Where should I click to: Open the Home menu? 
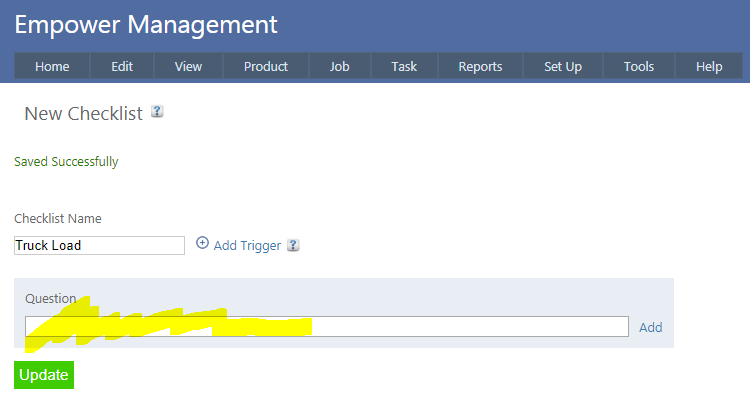point(52,66)
